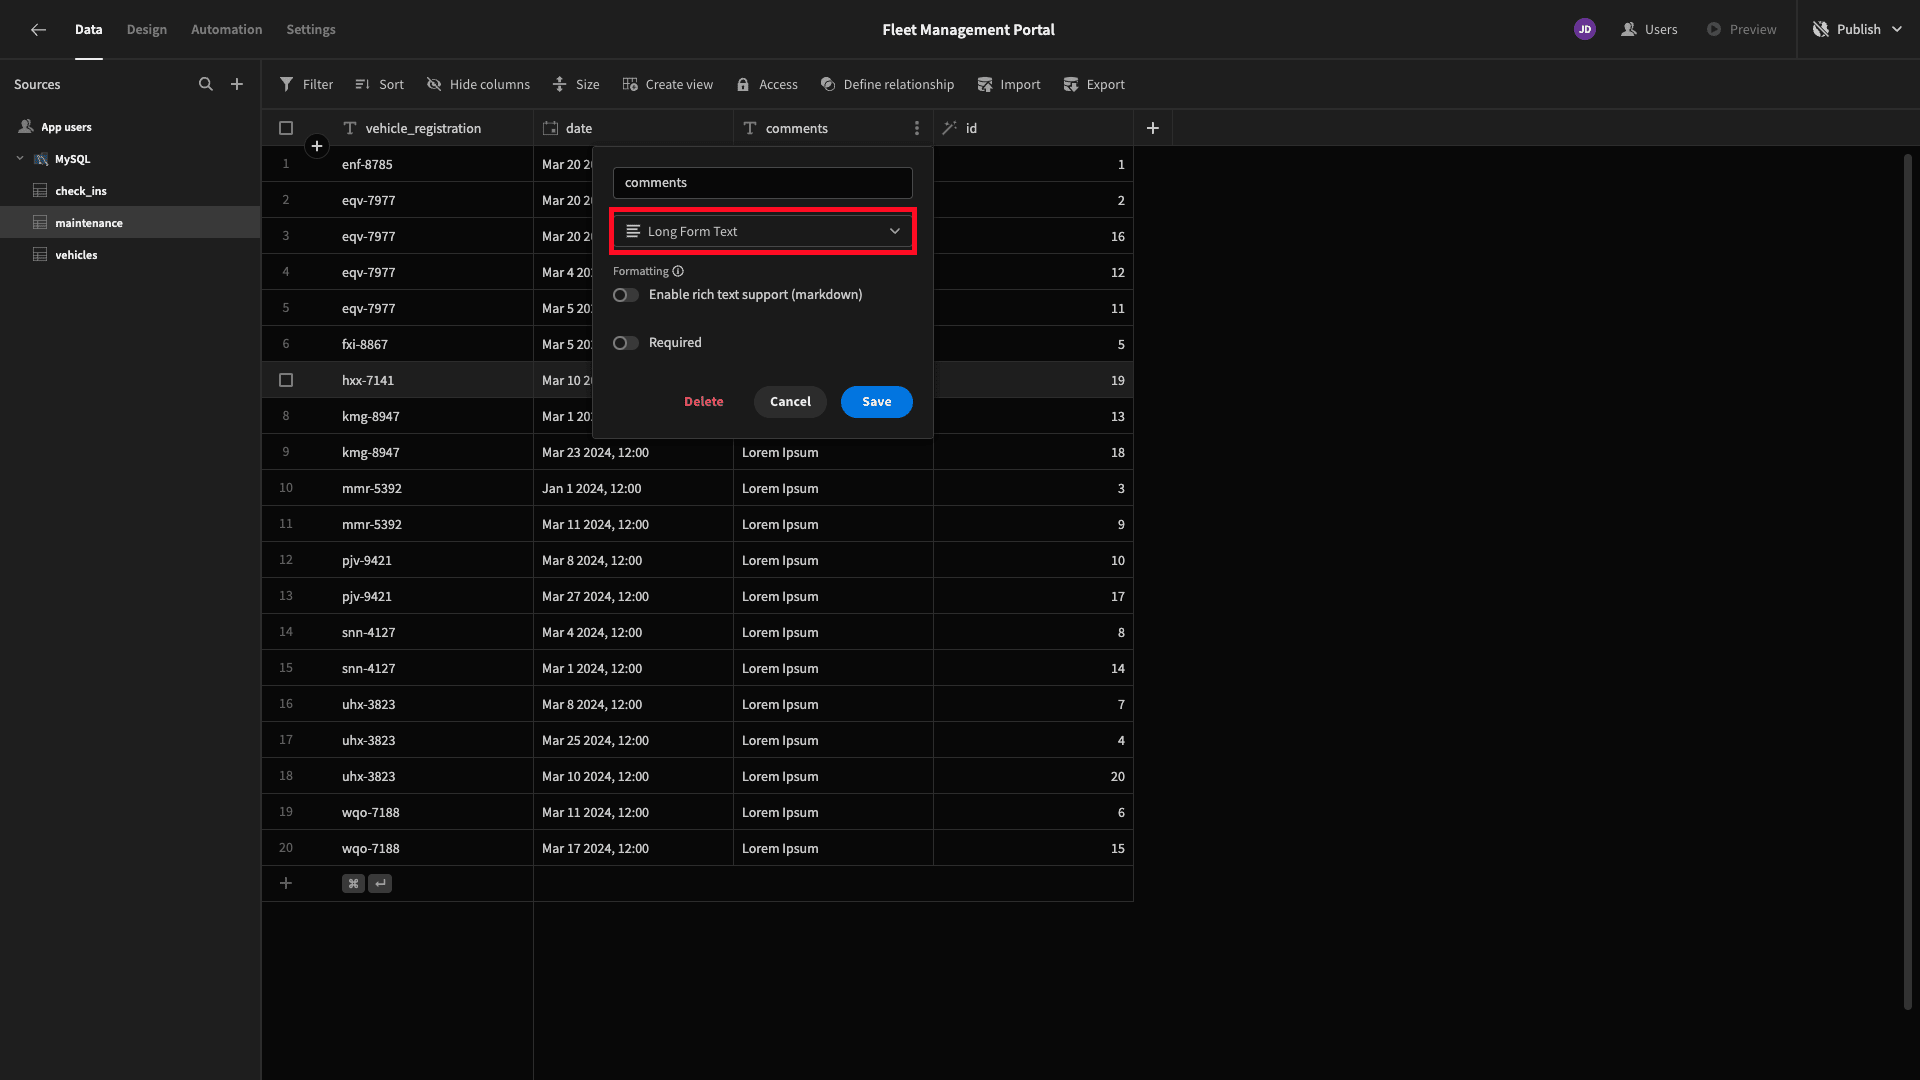Toggle the Required switch
This screenshot has width=1920, height=1080.
[x=626, y=343]
